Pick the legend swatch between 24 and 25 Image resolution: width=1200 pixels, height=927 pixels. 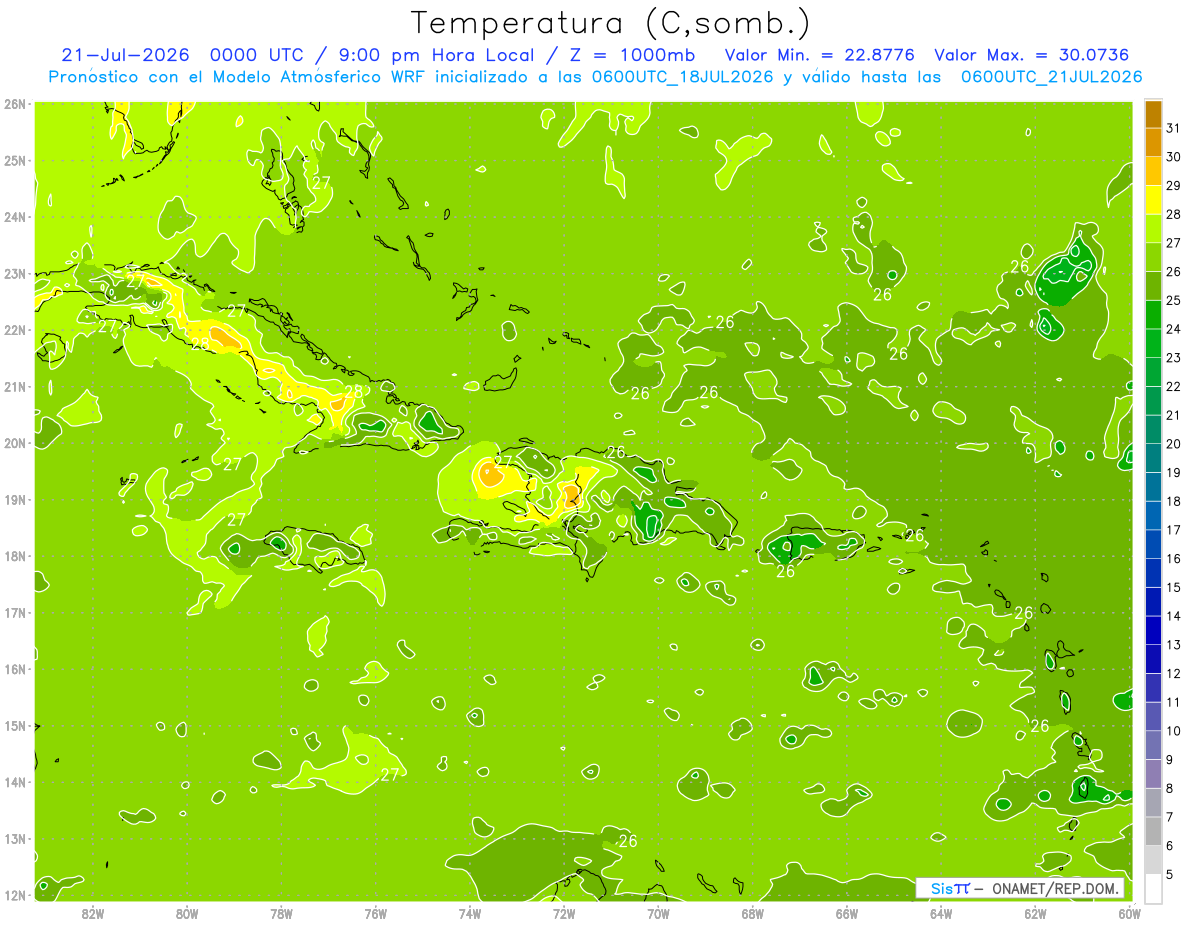click(1154, 316)
